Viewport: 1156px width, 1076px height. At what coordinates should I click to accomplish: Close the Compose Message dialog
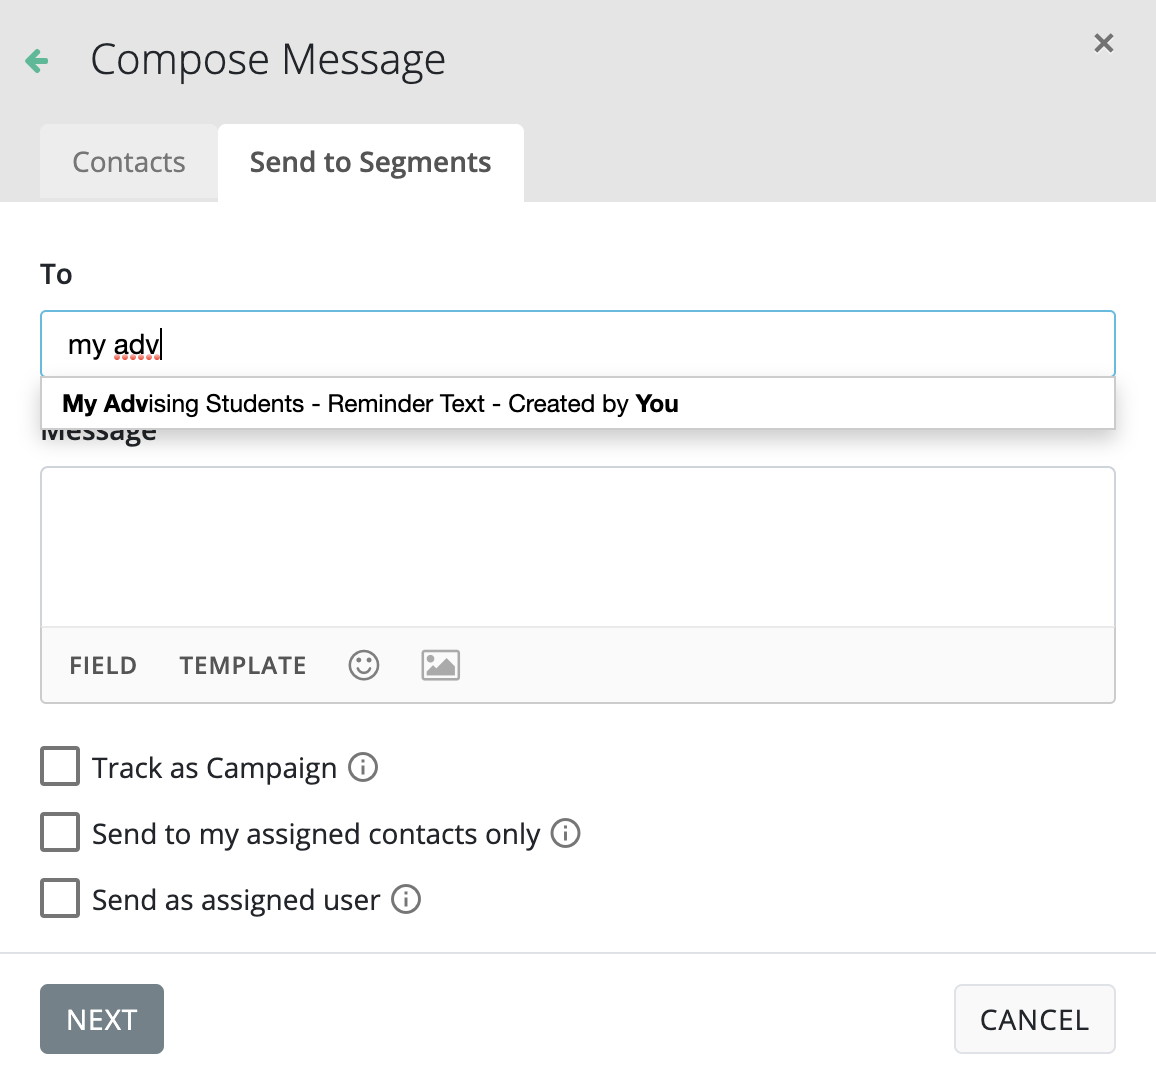(x=1103, y=43)
